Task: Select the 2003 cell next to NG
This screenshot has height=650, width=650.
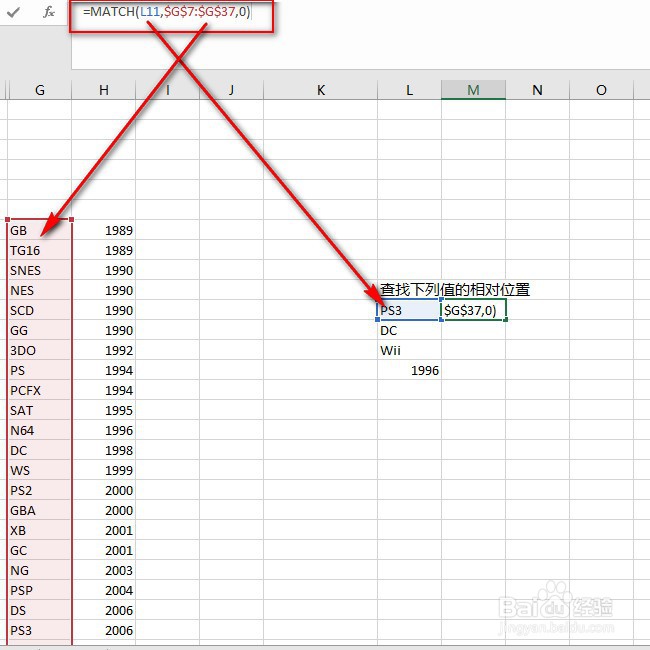Action: [x=104, y=570]
